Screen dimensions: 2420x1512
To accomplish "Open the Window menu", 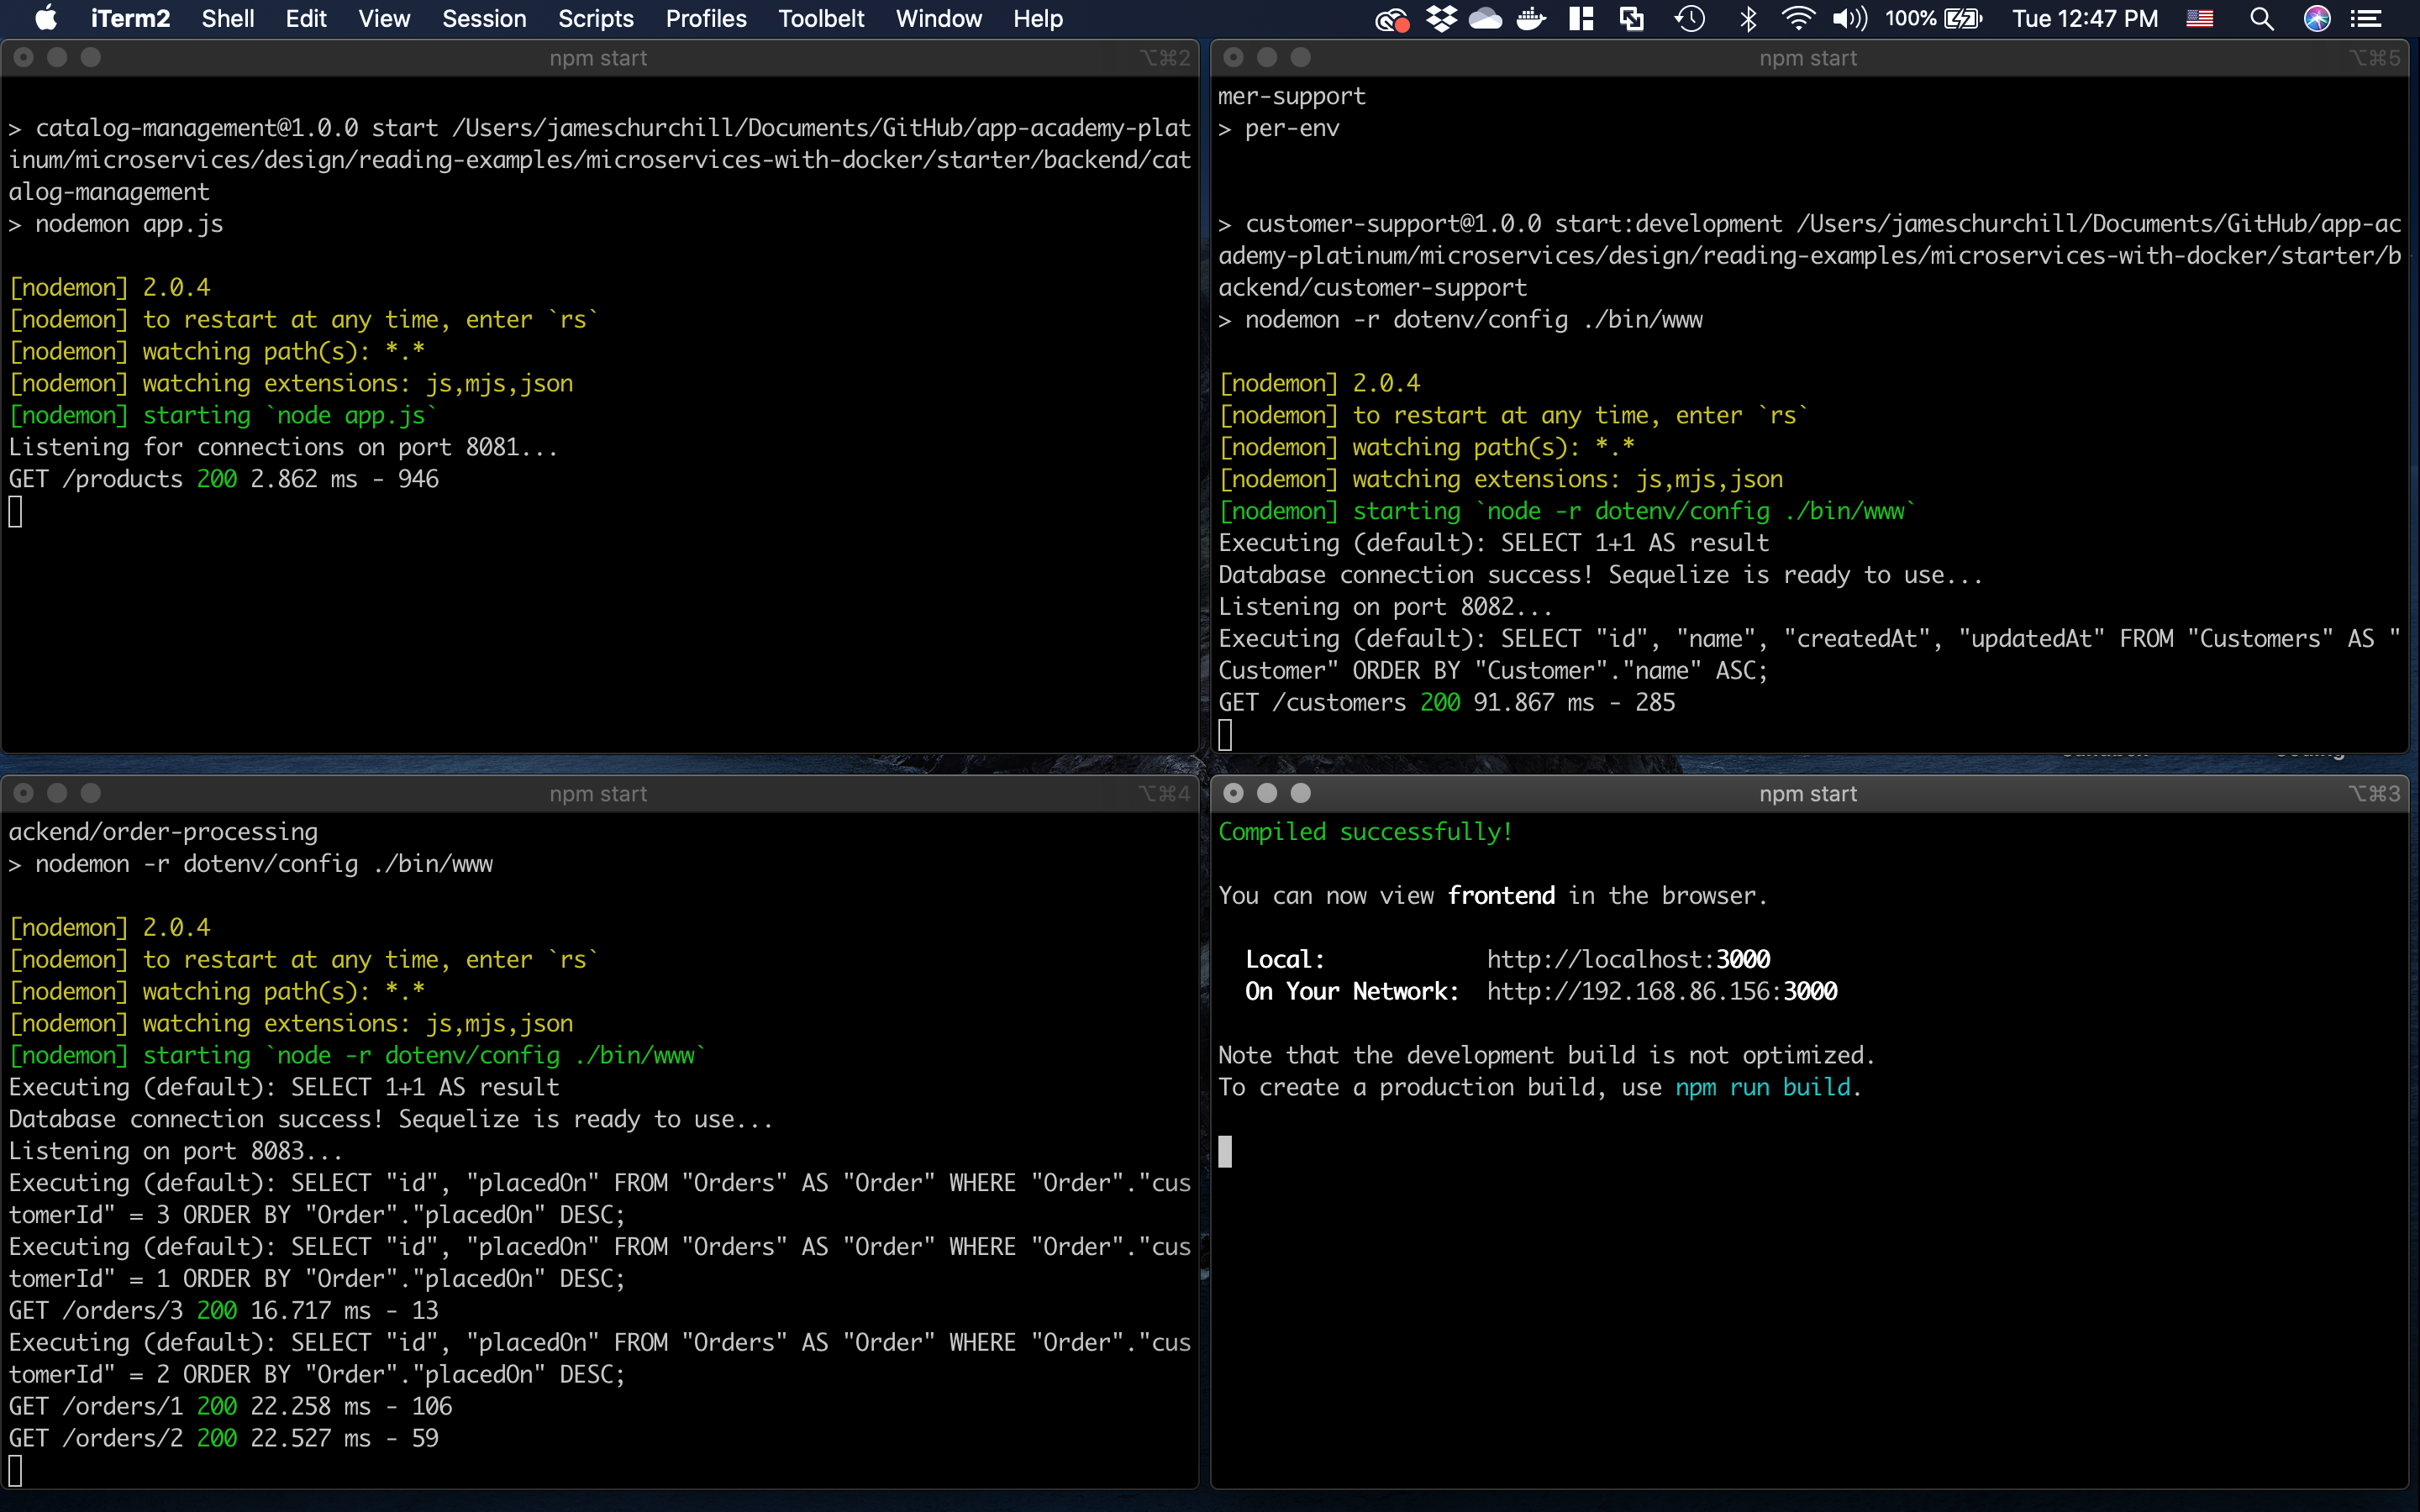I will pos(939,18).
